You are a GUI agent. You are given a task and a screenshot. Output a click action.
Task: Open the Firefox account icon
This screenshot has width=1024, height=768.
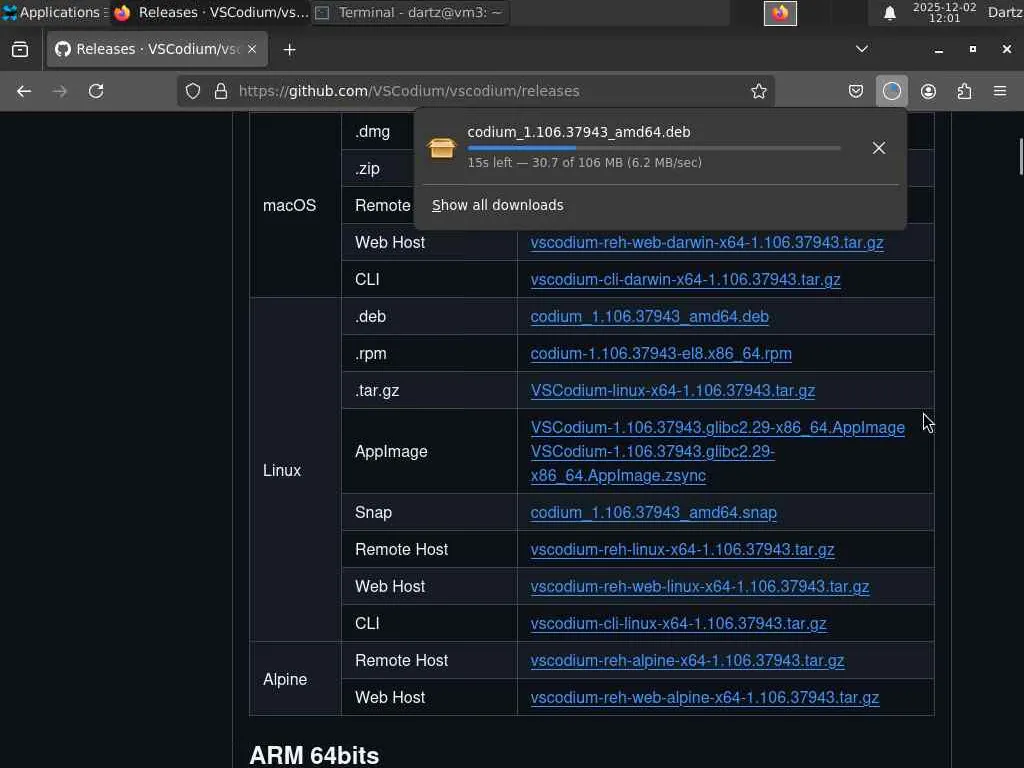pyautogui.click(x=928, y=91)
